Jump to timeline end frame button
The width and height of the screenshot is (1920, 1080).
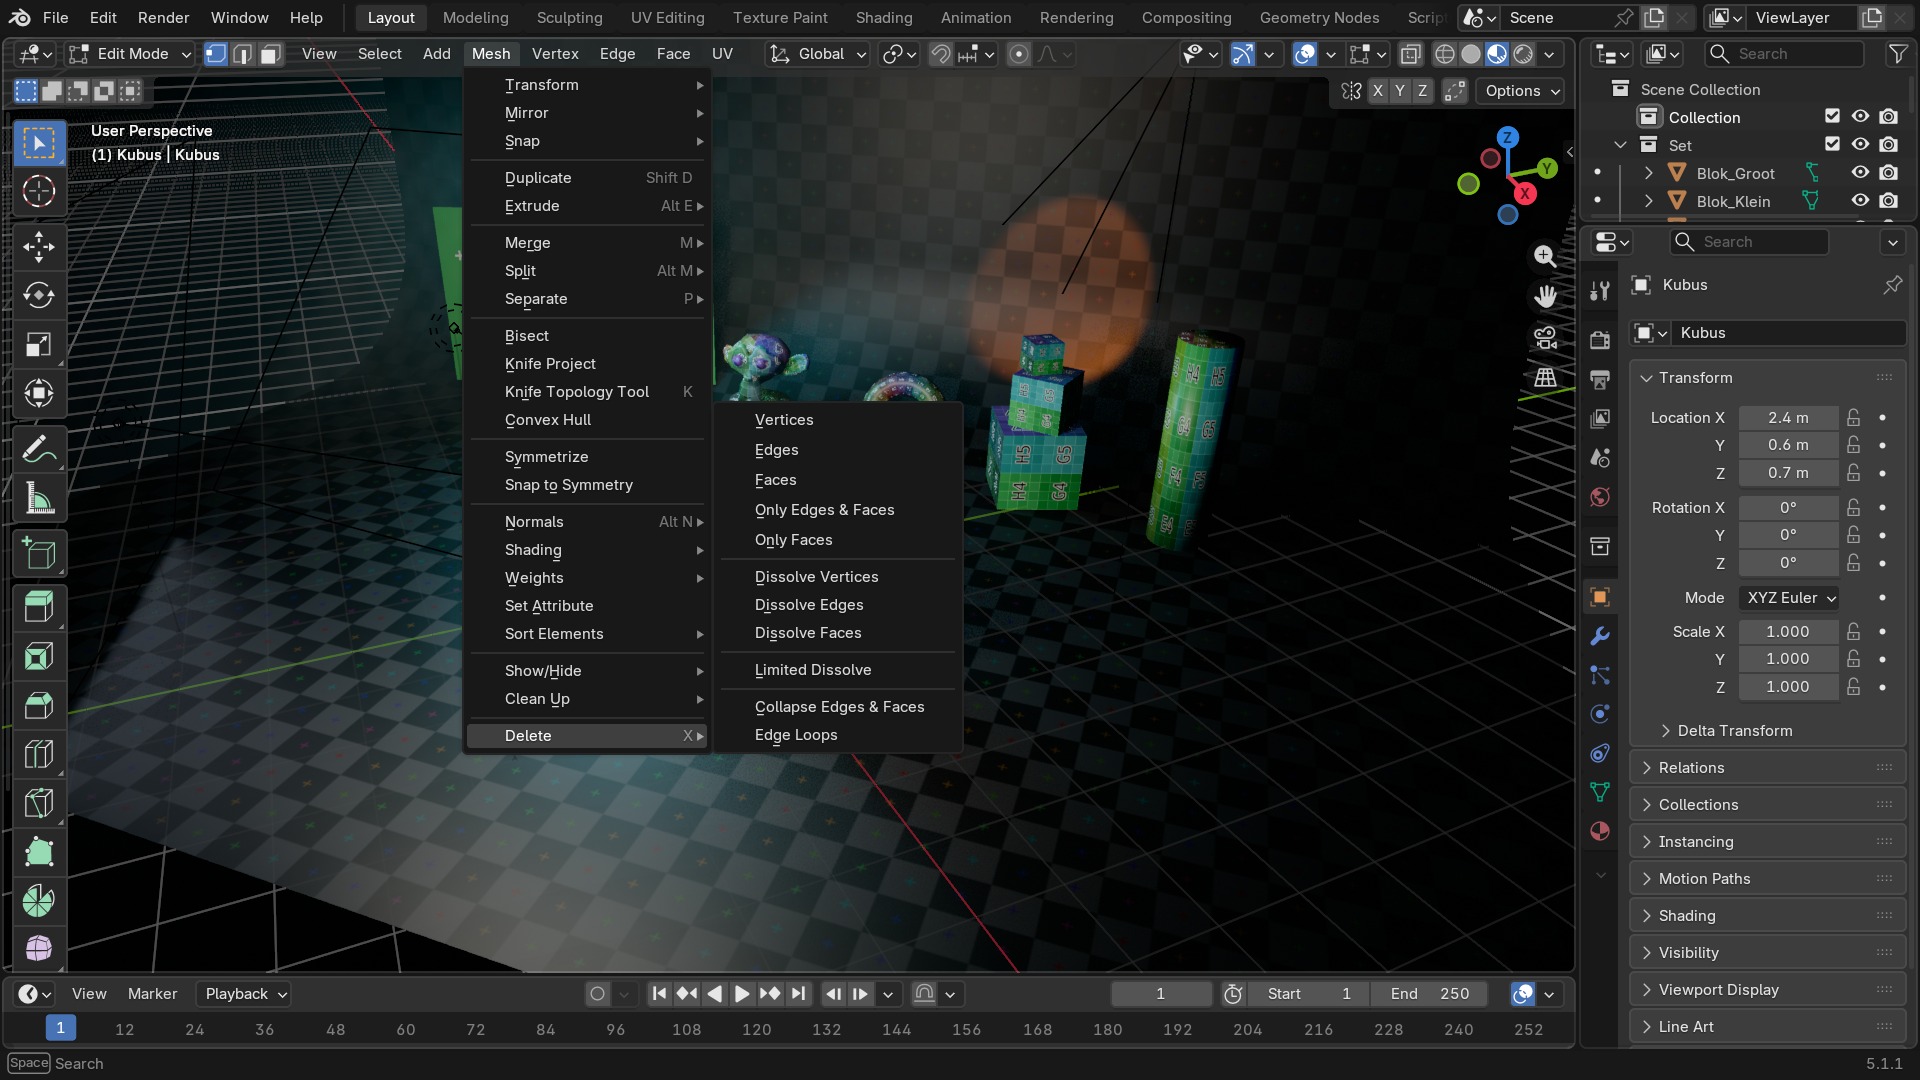click(x=798, y=994)
